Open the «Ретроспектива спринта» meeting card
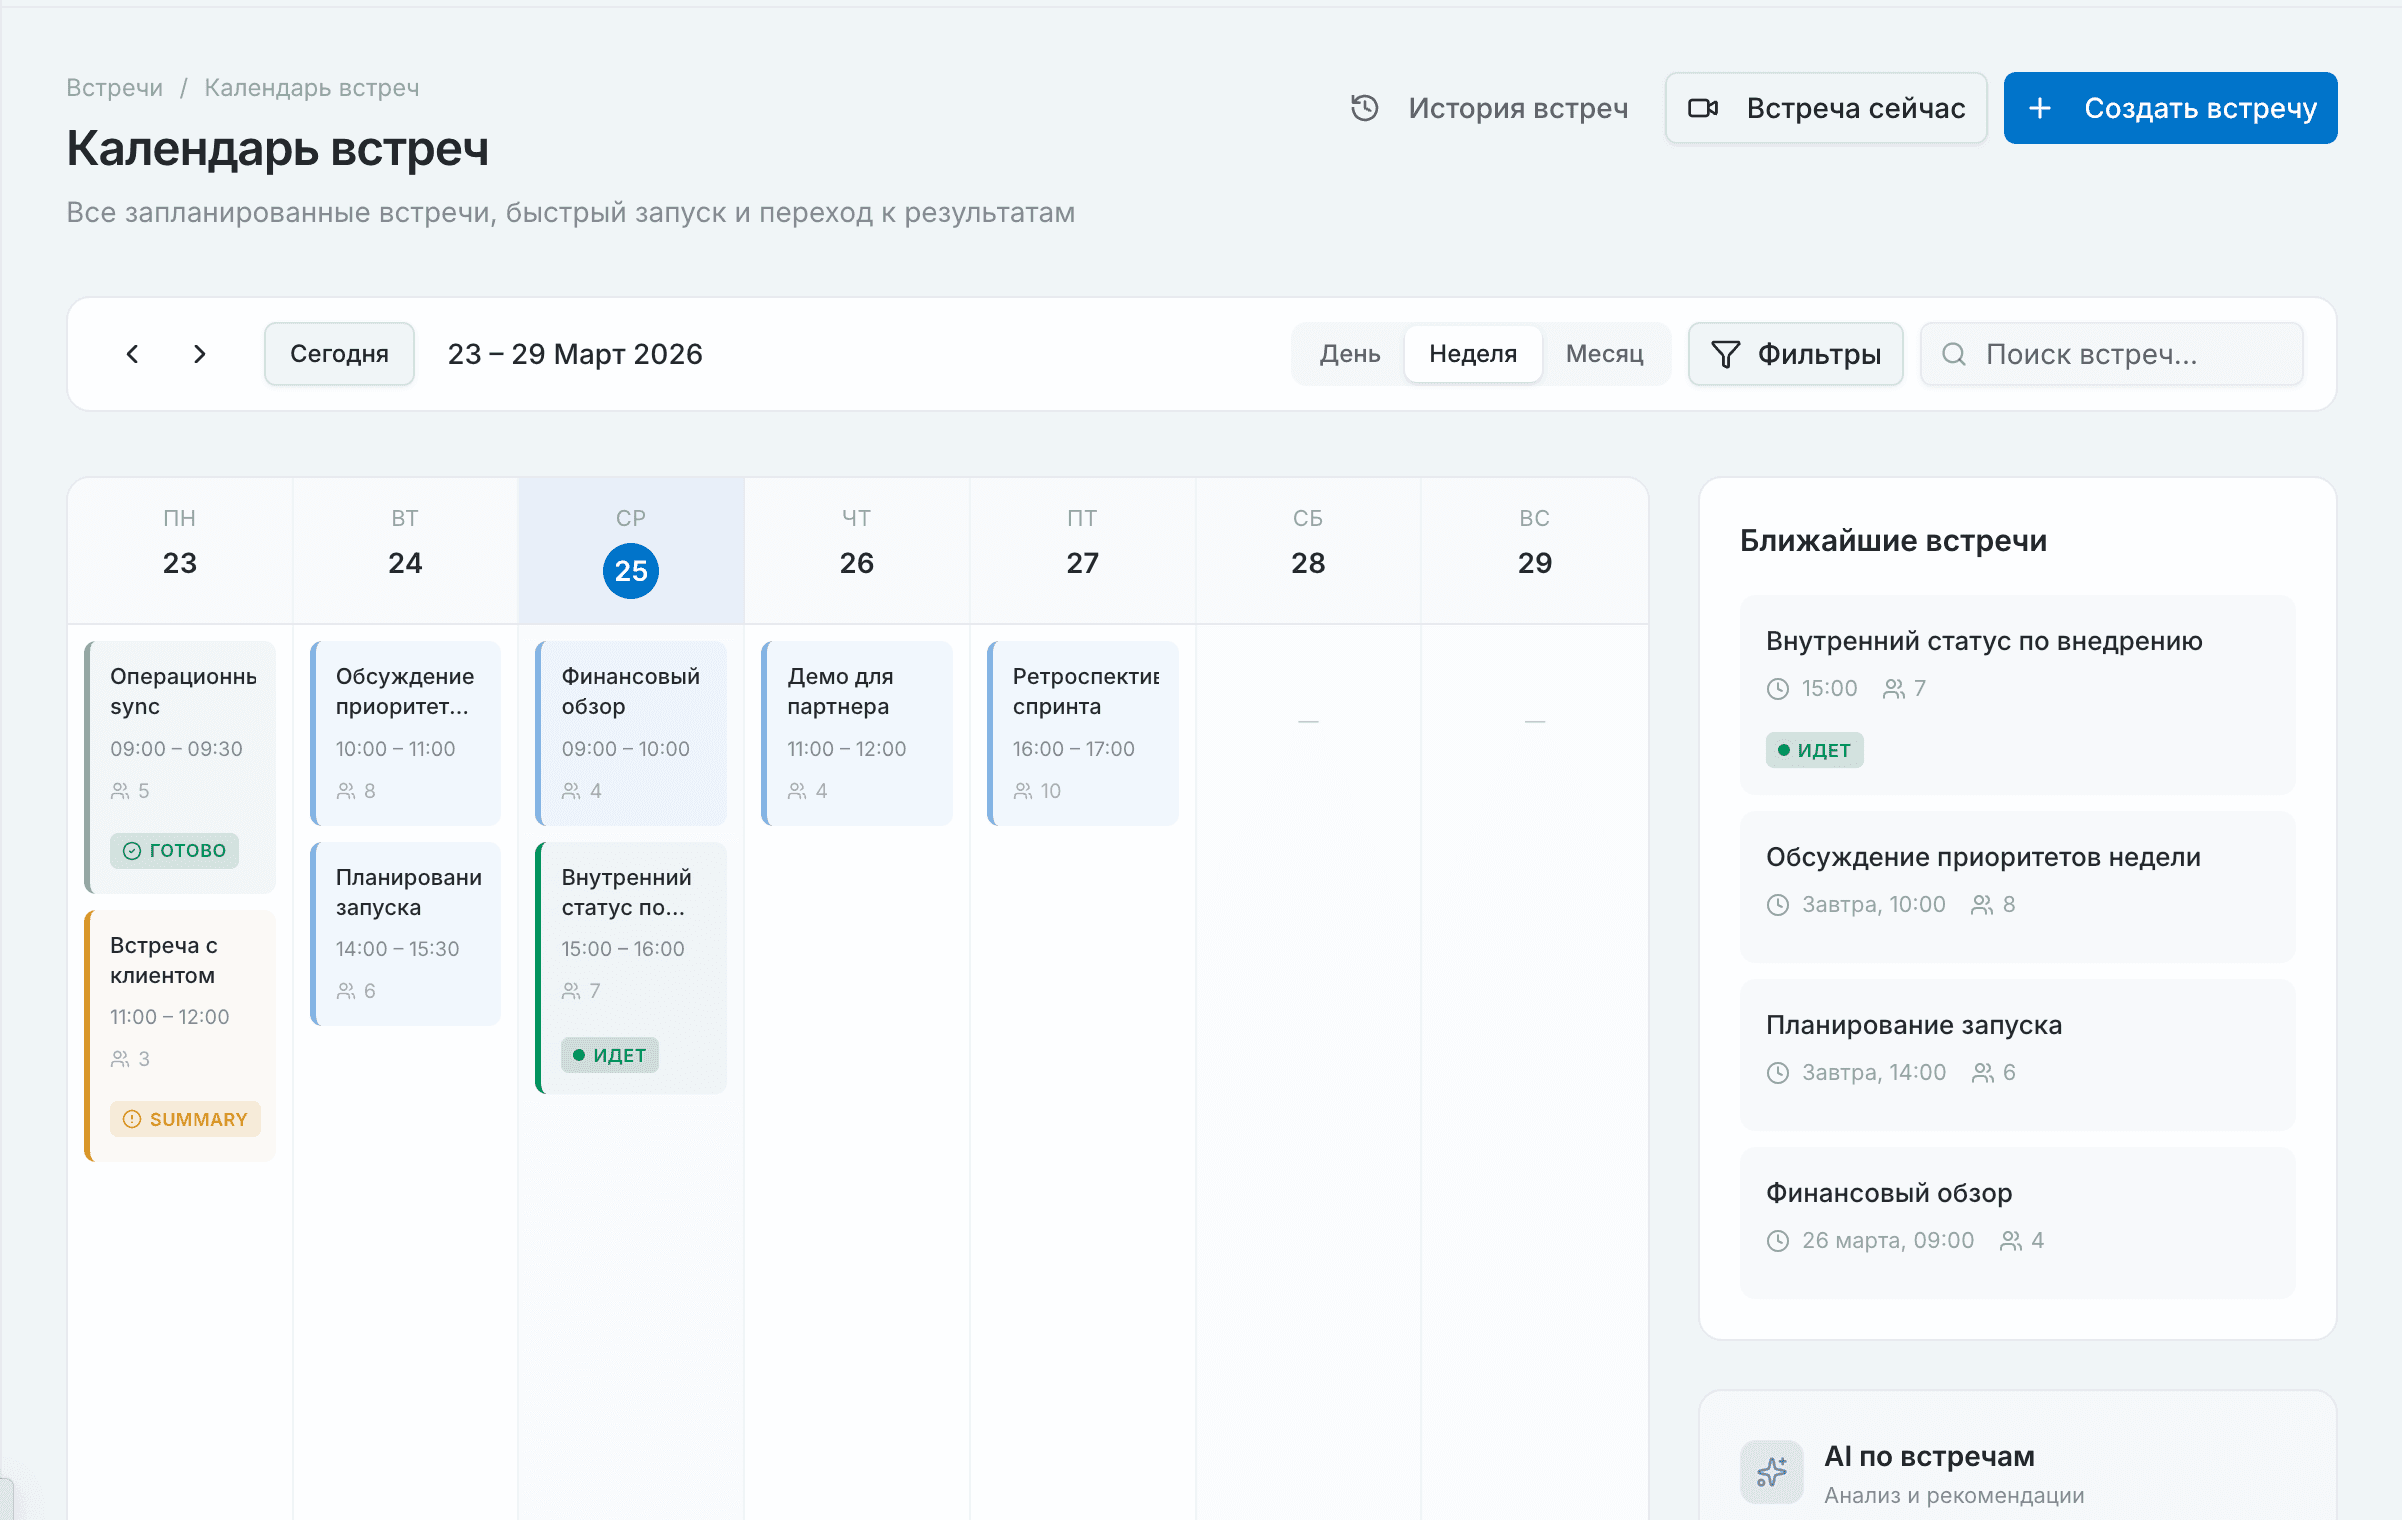 tap(1081, 733)
